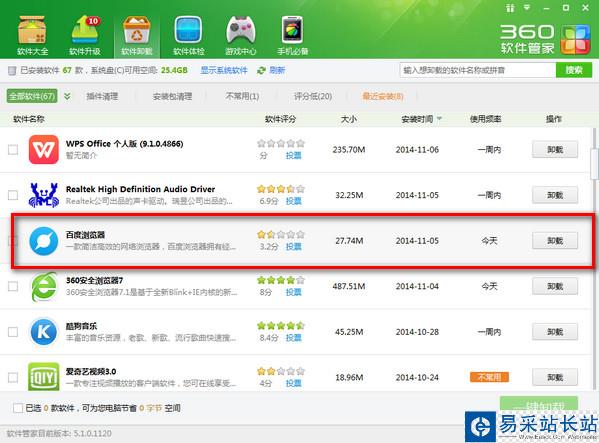The height and width of the screenshot is (443, 599).
Task: Click 投票 link for 爱奇艺视频3.0
Action: 293,383
